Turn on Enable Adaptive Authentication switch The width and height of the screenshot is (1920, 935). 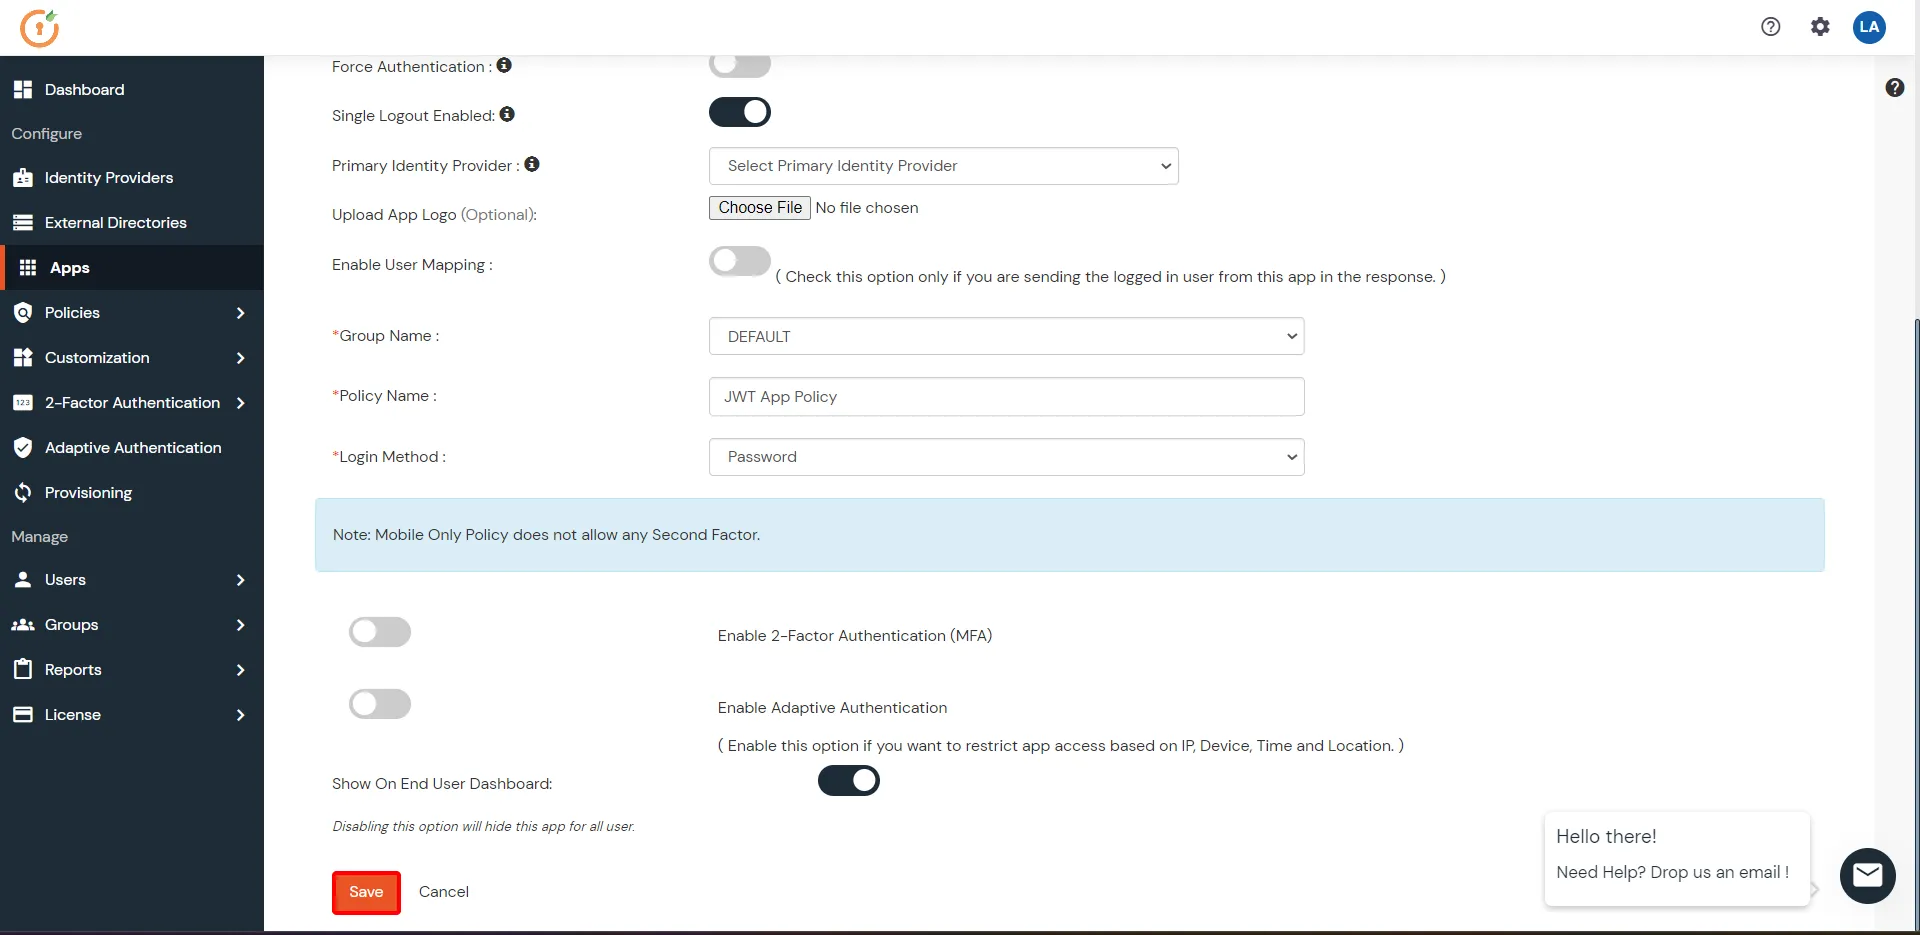[x=380, y=704]
